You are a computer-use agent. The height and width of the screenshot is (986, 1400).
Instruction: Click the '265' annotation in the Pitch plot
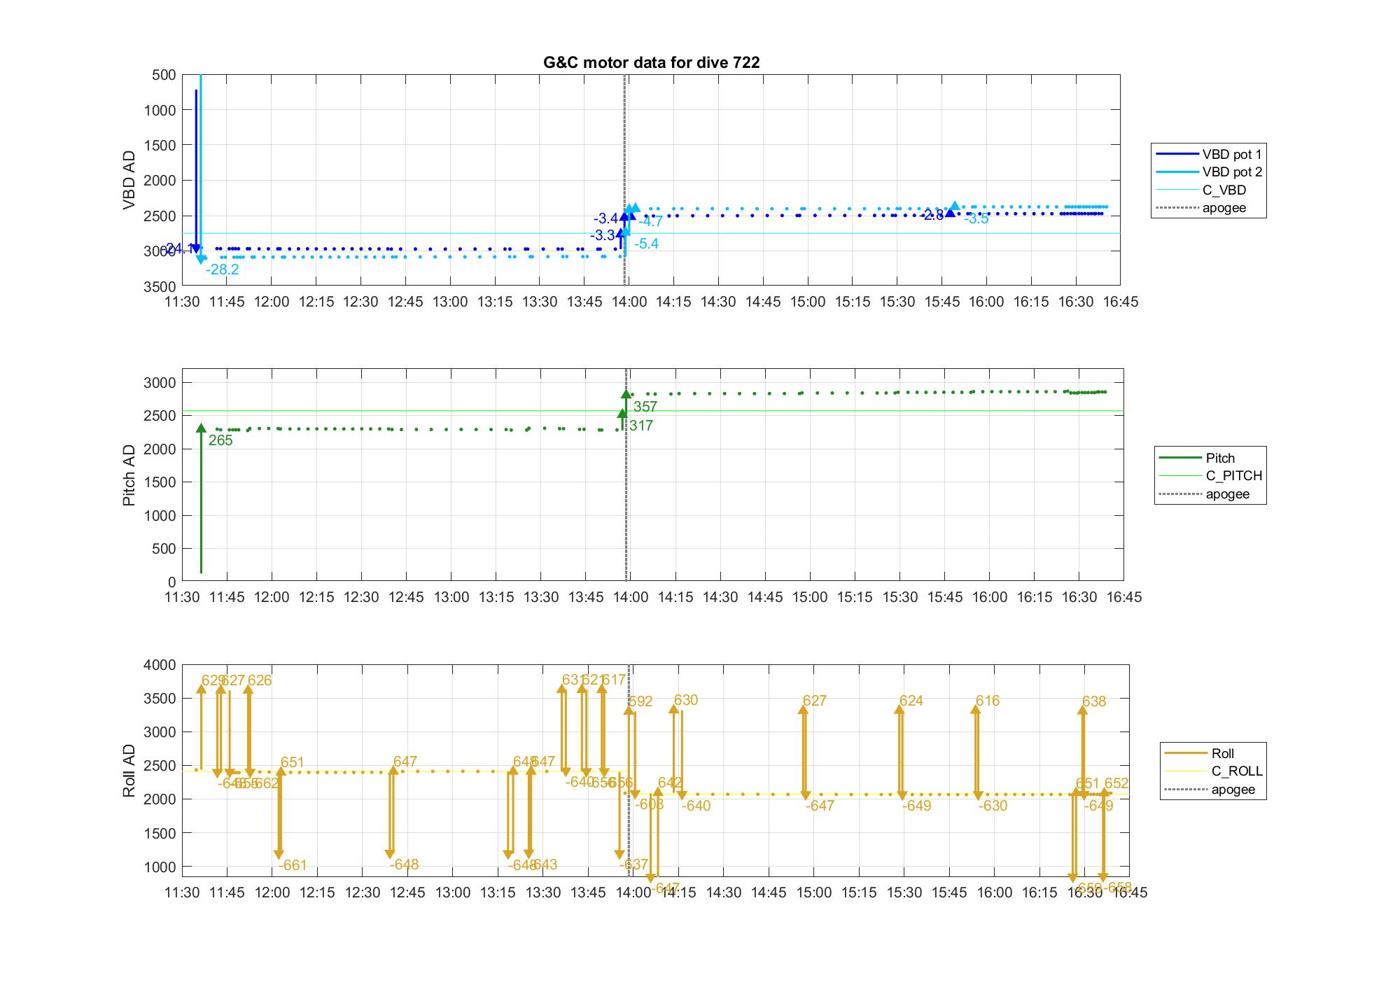point(220,440)
